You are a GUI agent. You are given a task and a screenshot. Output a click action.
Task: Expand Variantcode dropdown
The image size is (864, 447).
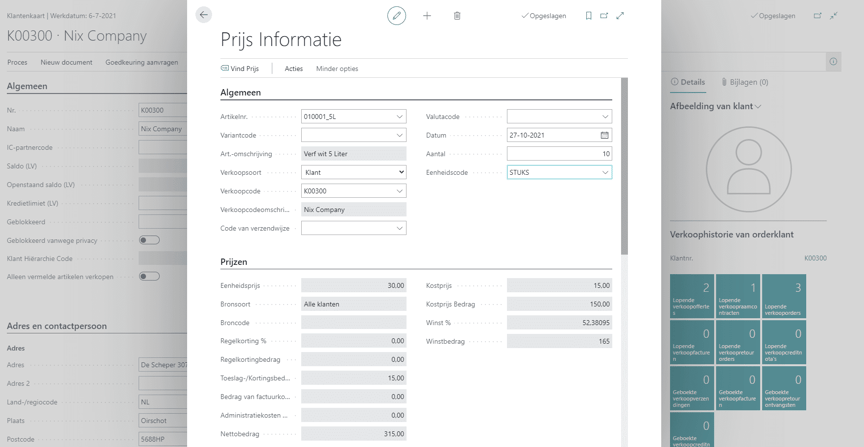coord(399,136)
